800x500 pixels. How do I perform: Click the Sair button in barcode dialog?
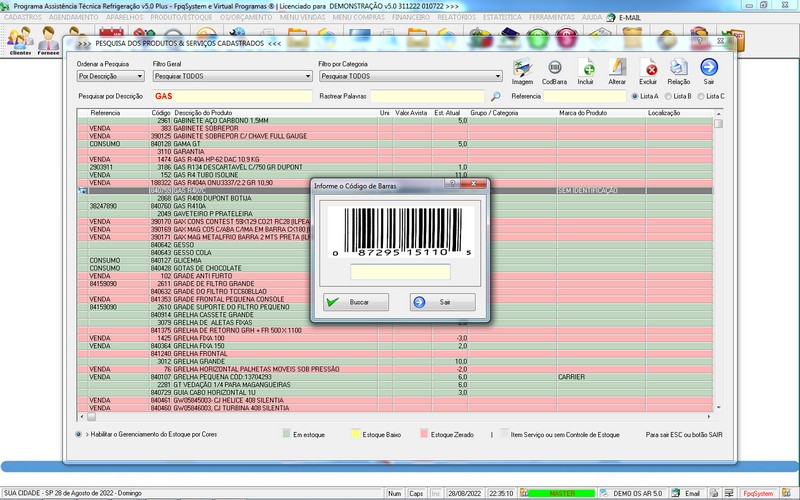point(442,302)
